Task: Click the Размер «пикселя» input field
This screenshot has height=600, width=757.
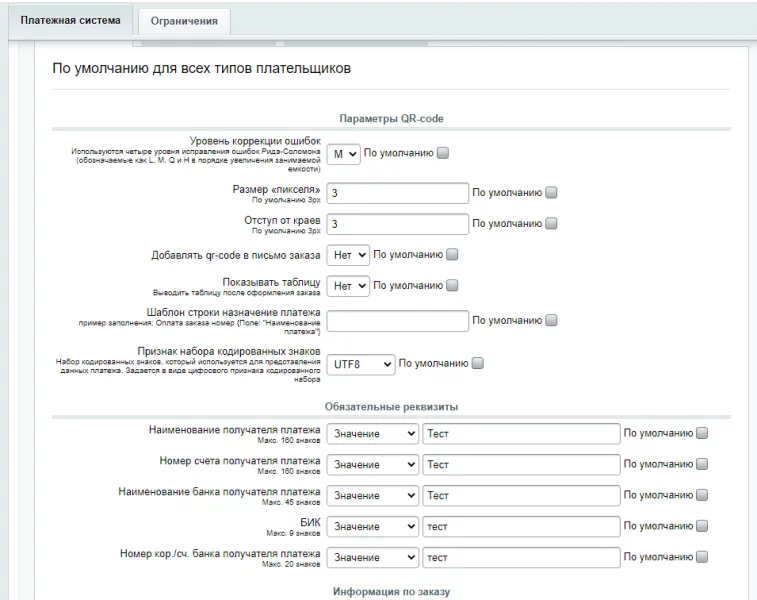Action: 398,193
